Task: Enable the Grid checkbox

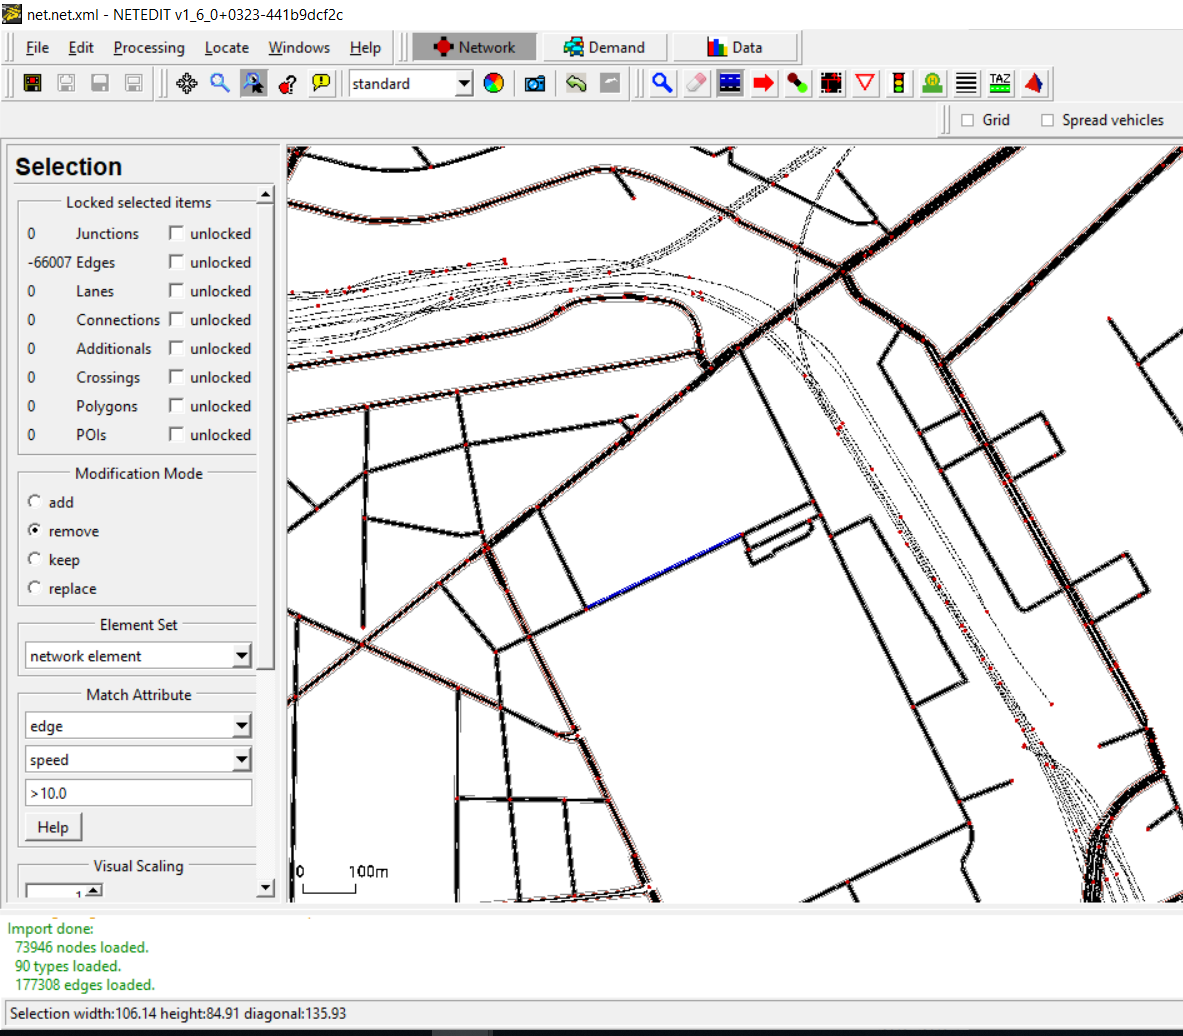Action: [x=967, y=120]
